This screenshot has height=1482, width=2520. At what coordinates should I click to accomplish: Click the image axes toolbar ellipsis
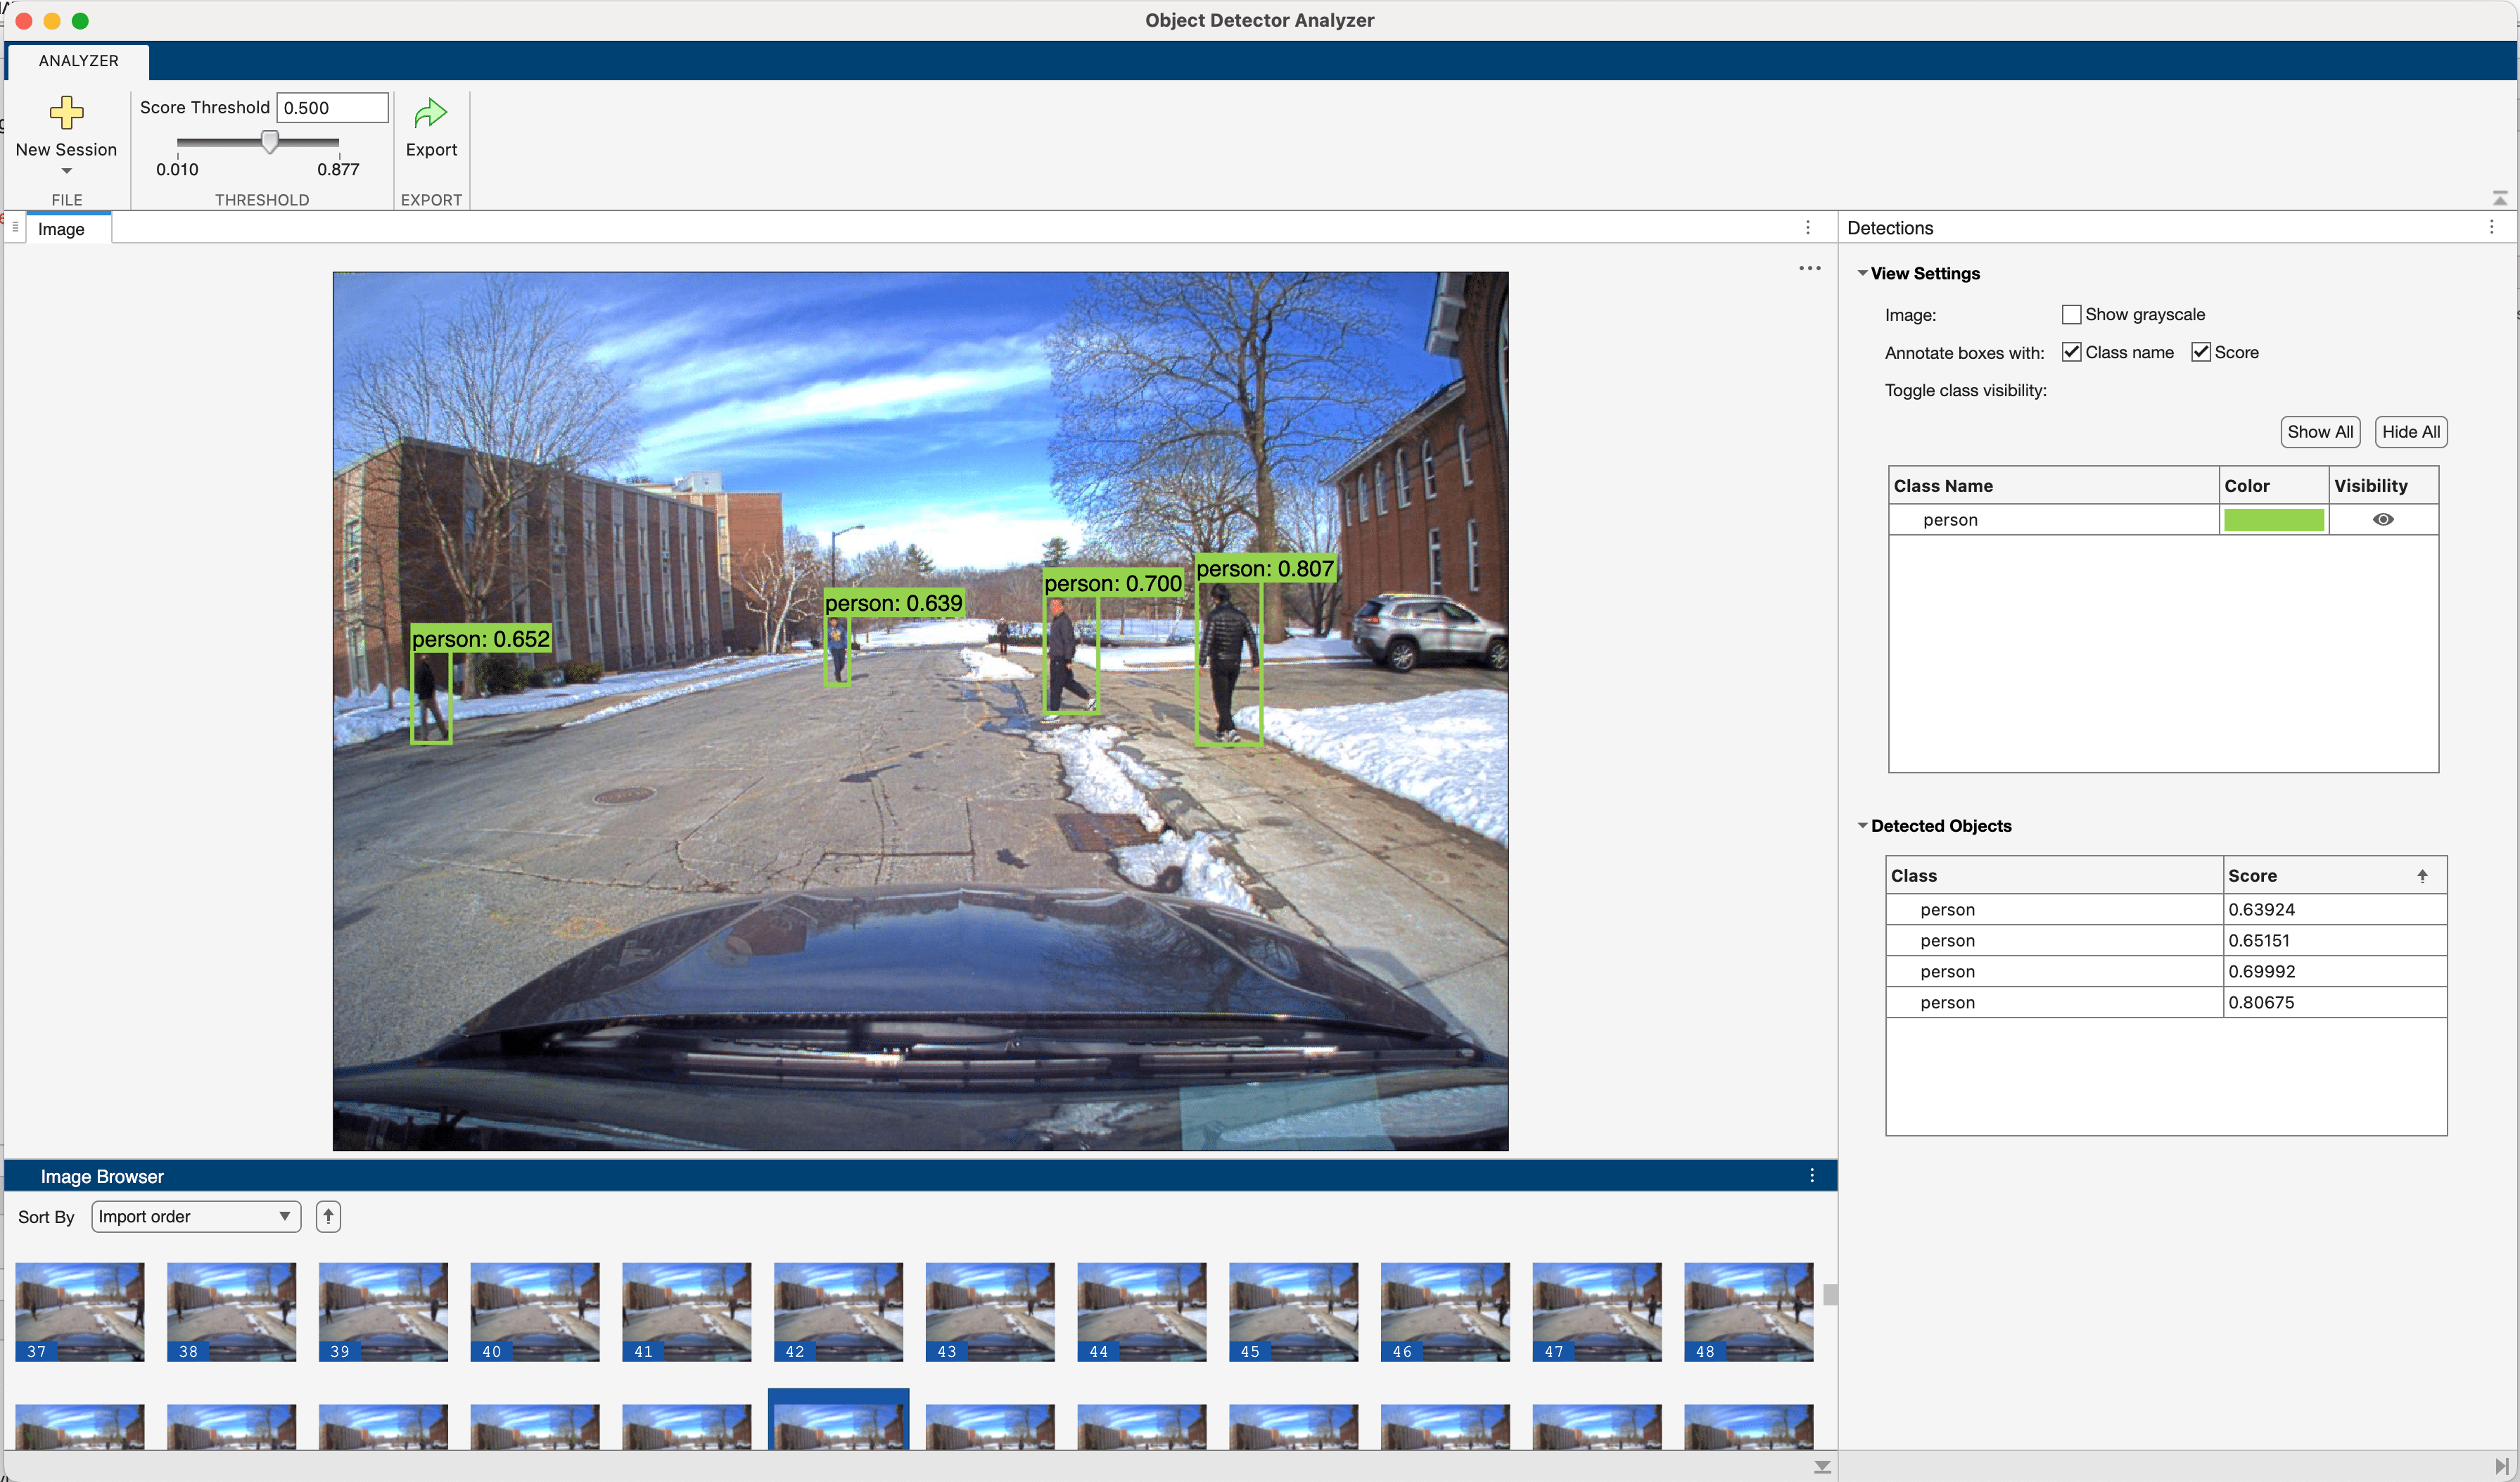(x=1809, y=268)
